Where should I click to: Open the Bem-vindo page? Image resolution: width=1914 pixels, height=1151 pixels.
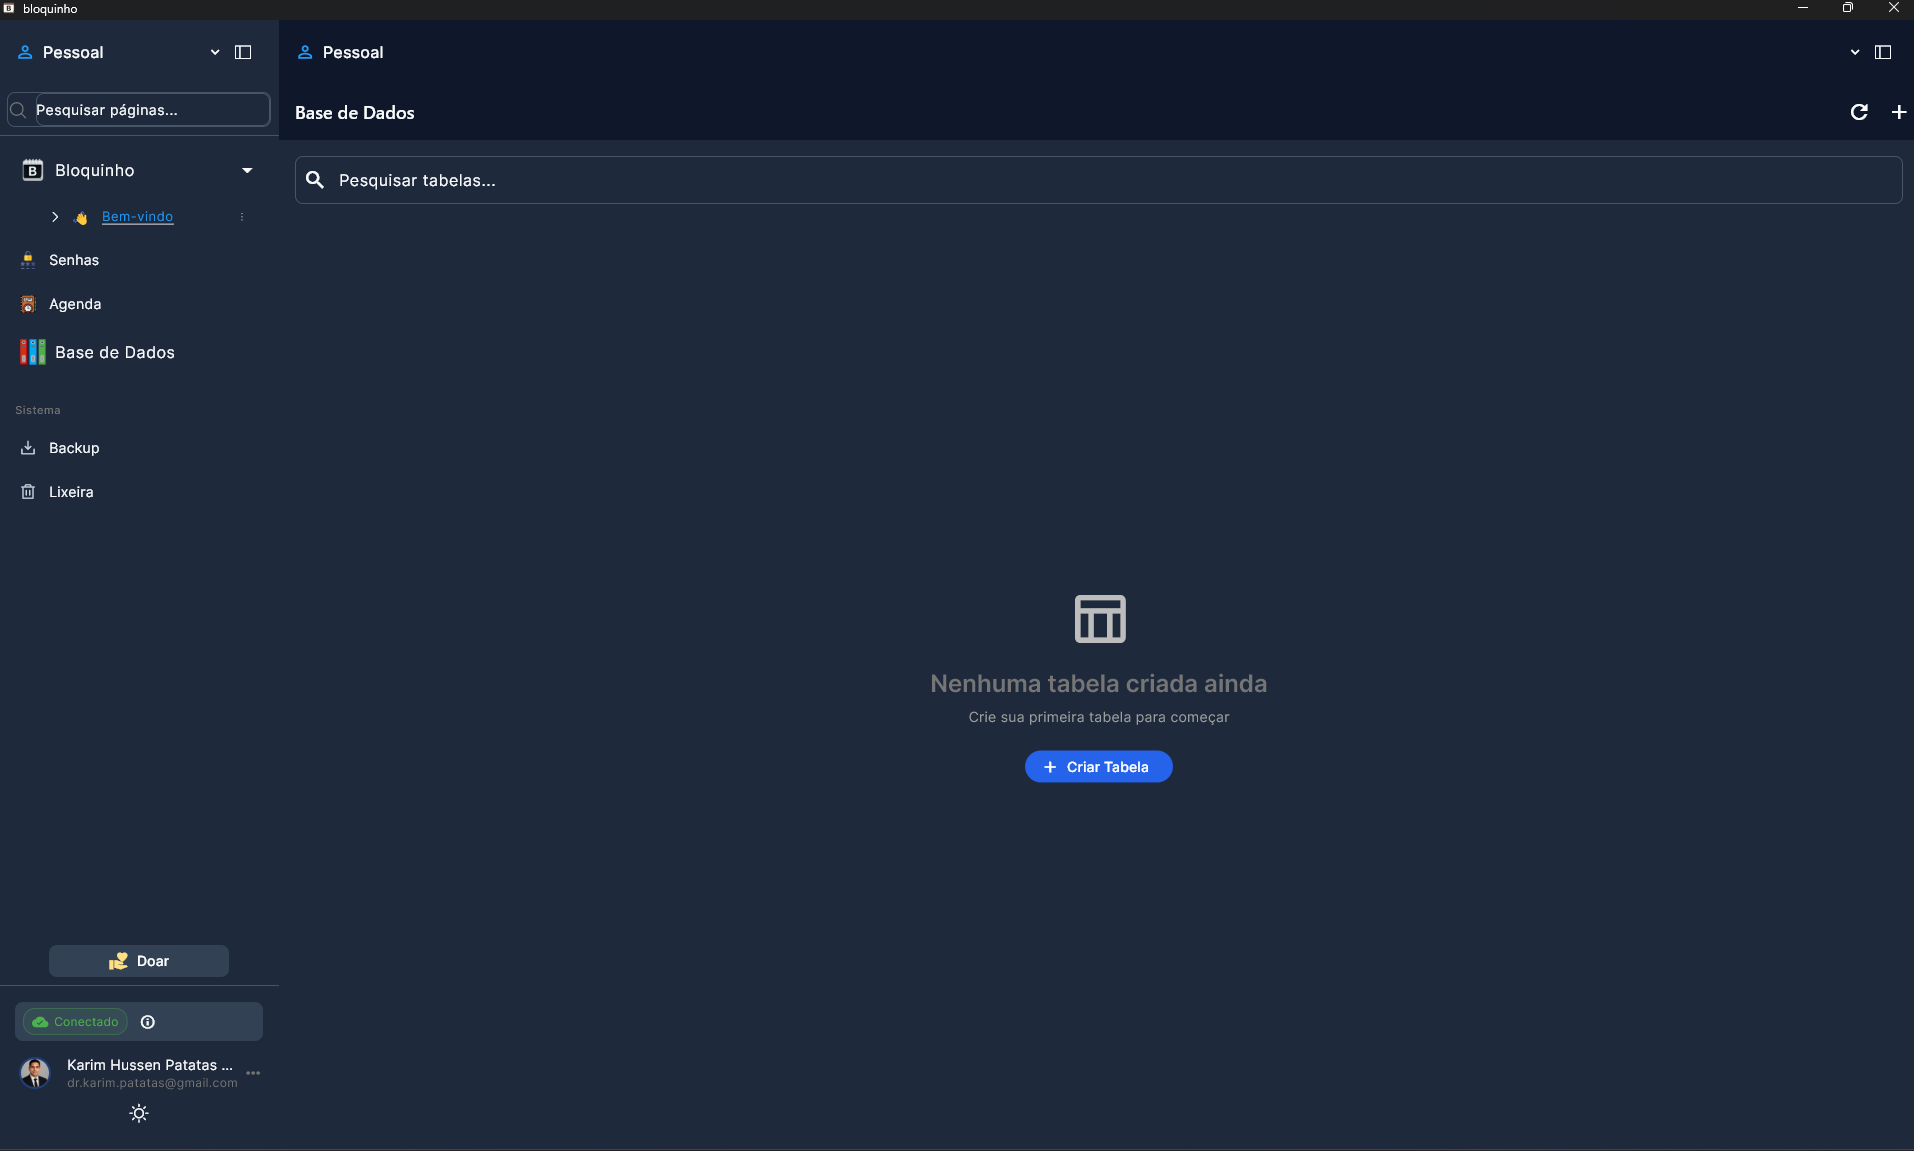click(137, 216)
